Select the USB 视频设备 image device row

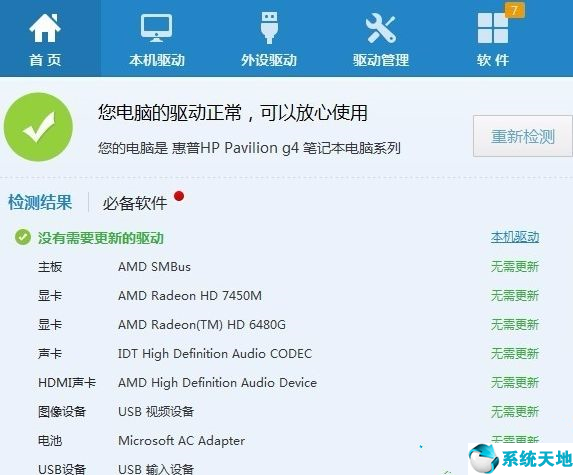(x=288, y=412)
